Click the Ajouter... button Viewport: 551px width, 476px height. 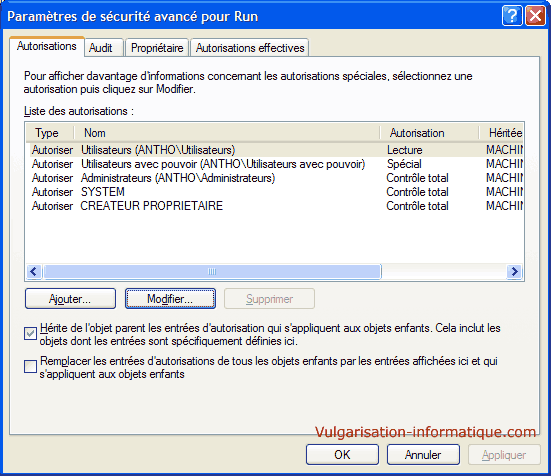70,299
